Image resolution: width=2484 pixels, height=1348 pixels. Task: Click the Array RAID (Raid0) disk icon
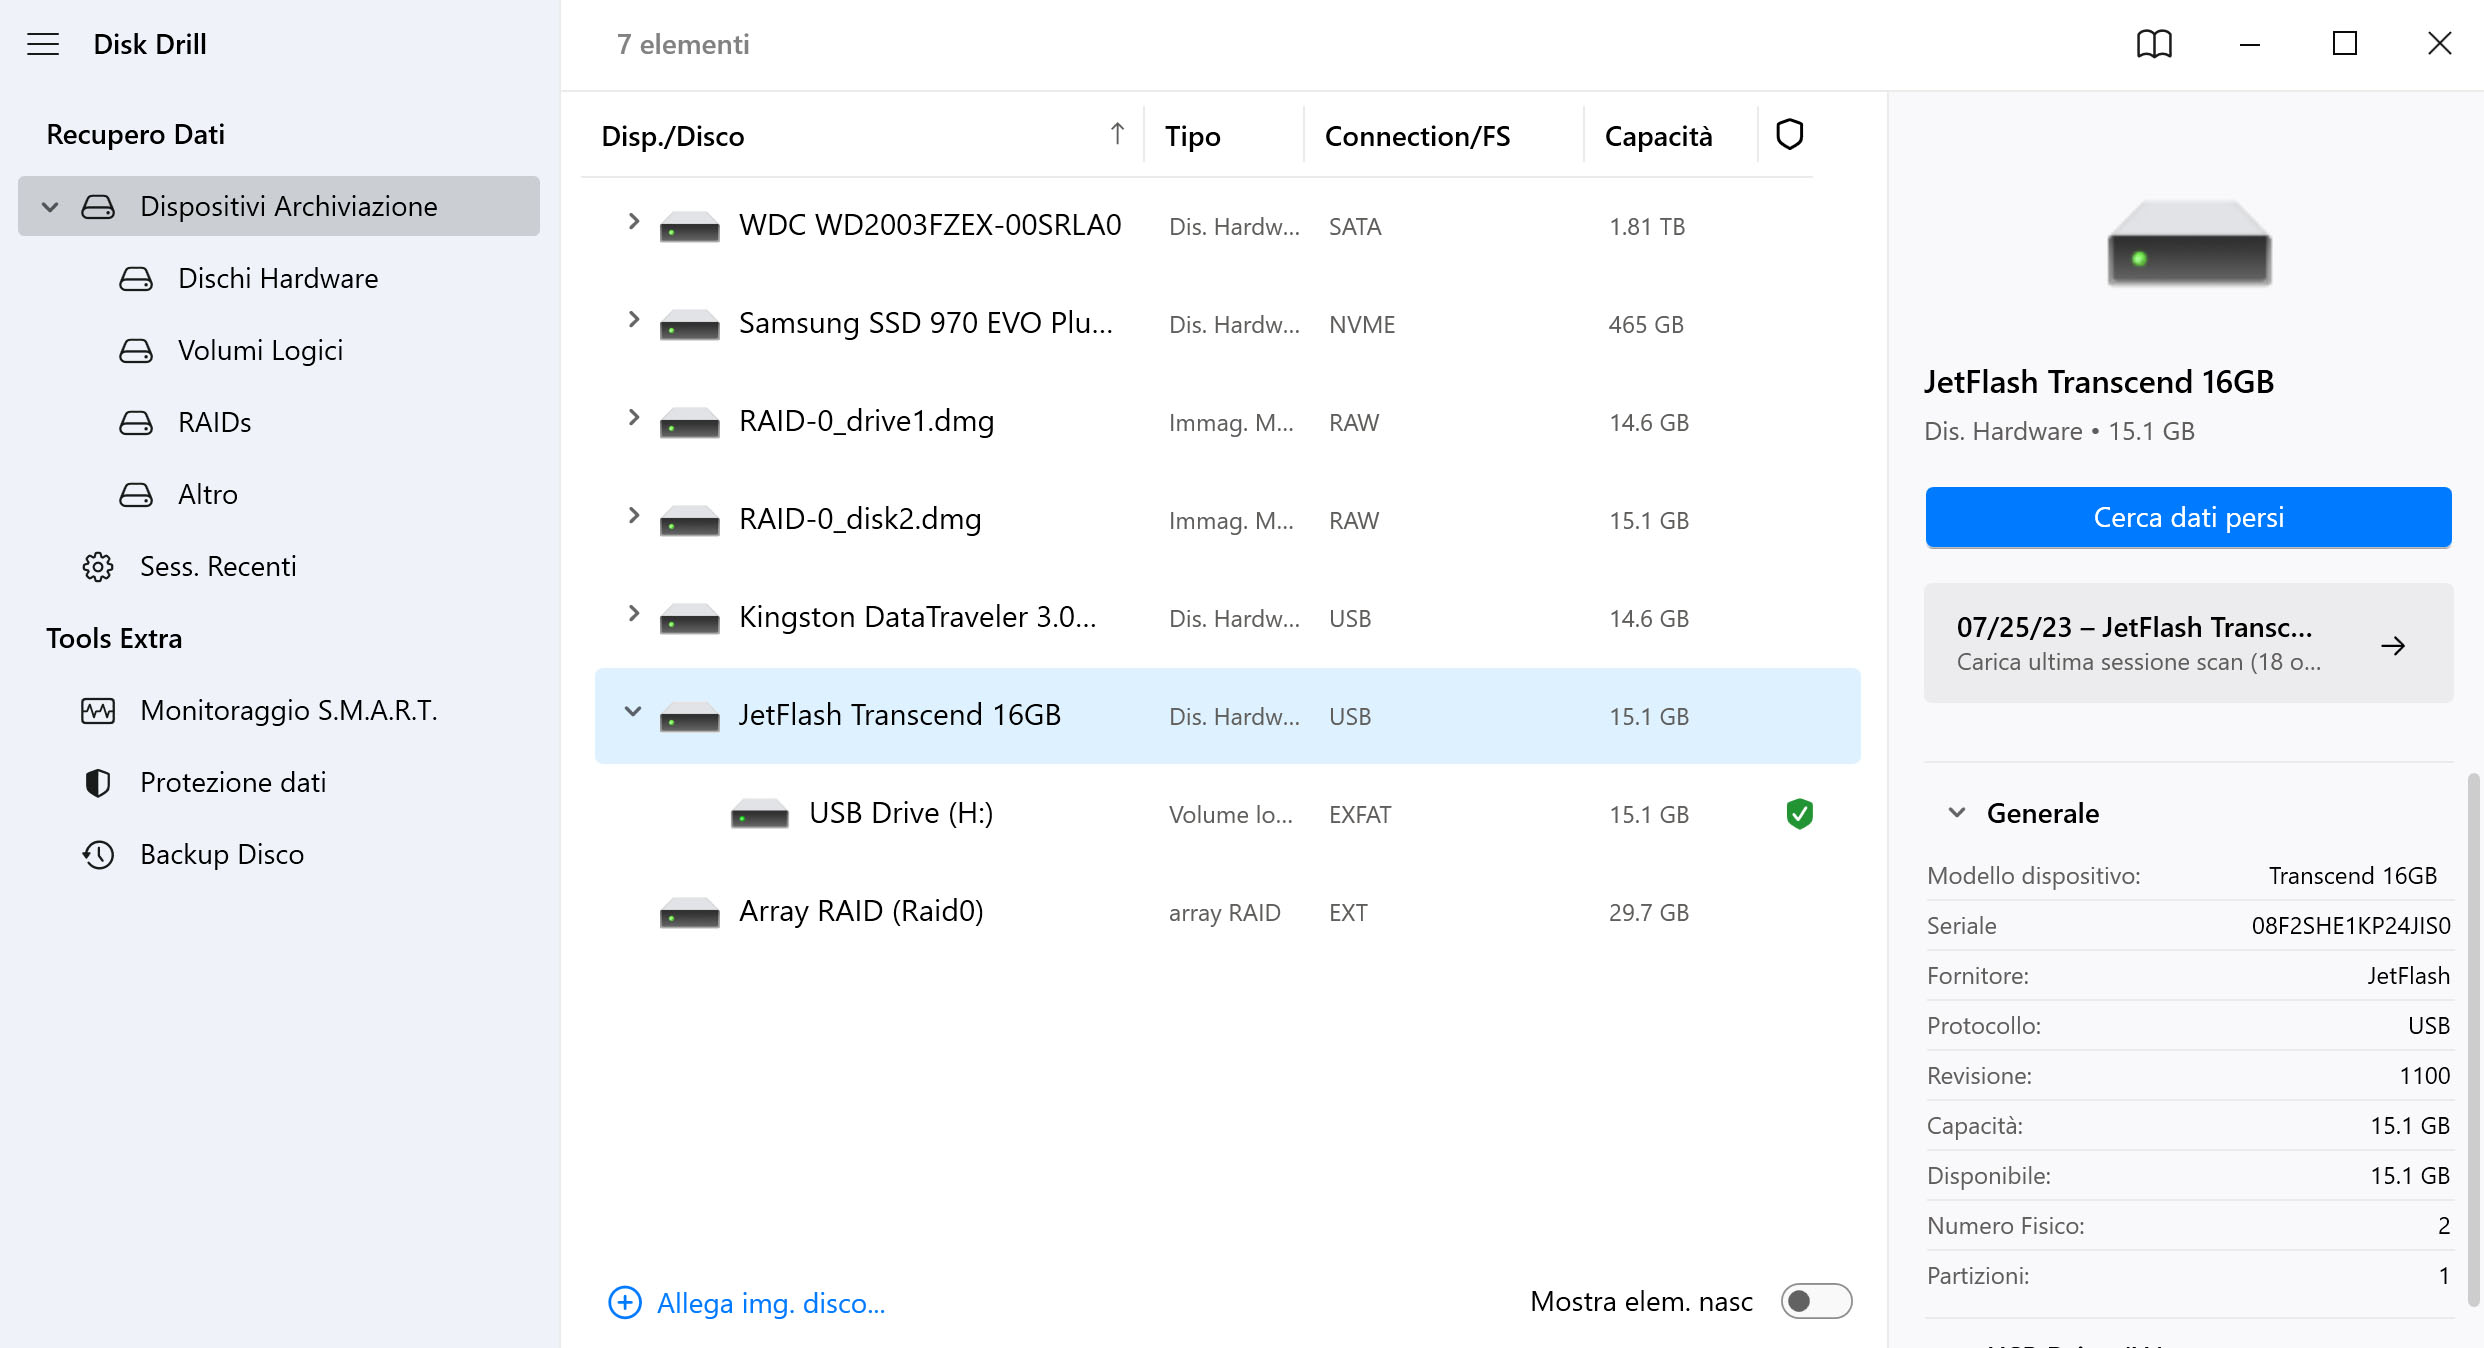690,913
